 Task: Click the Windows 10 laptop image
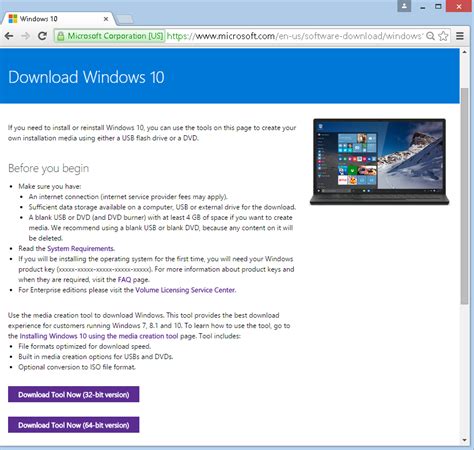pyautogui.click(x=379, y=162)
